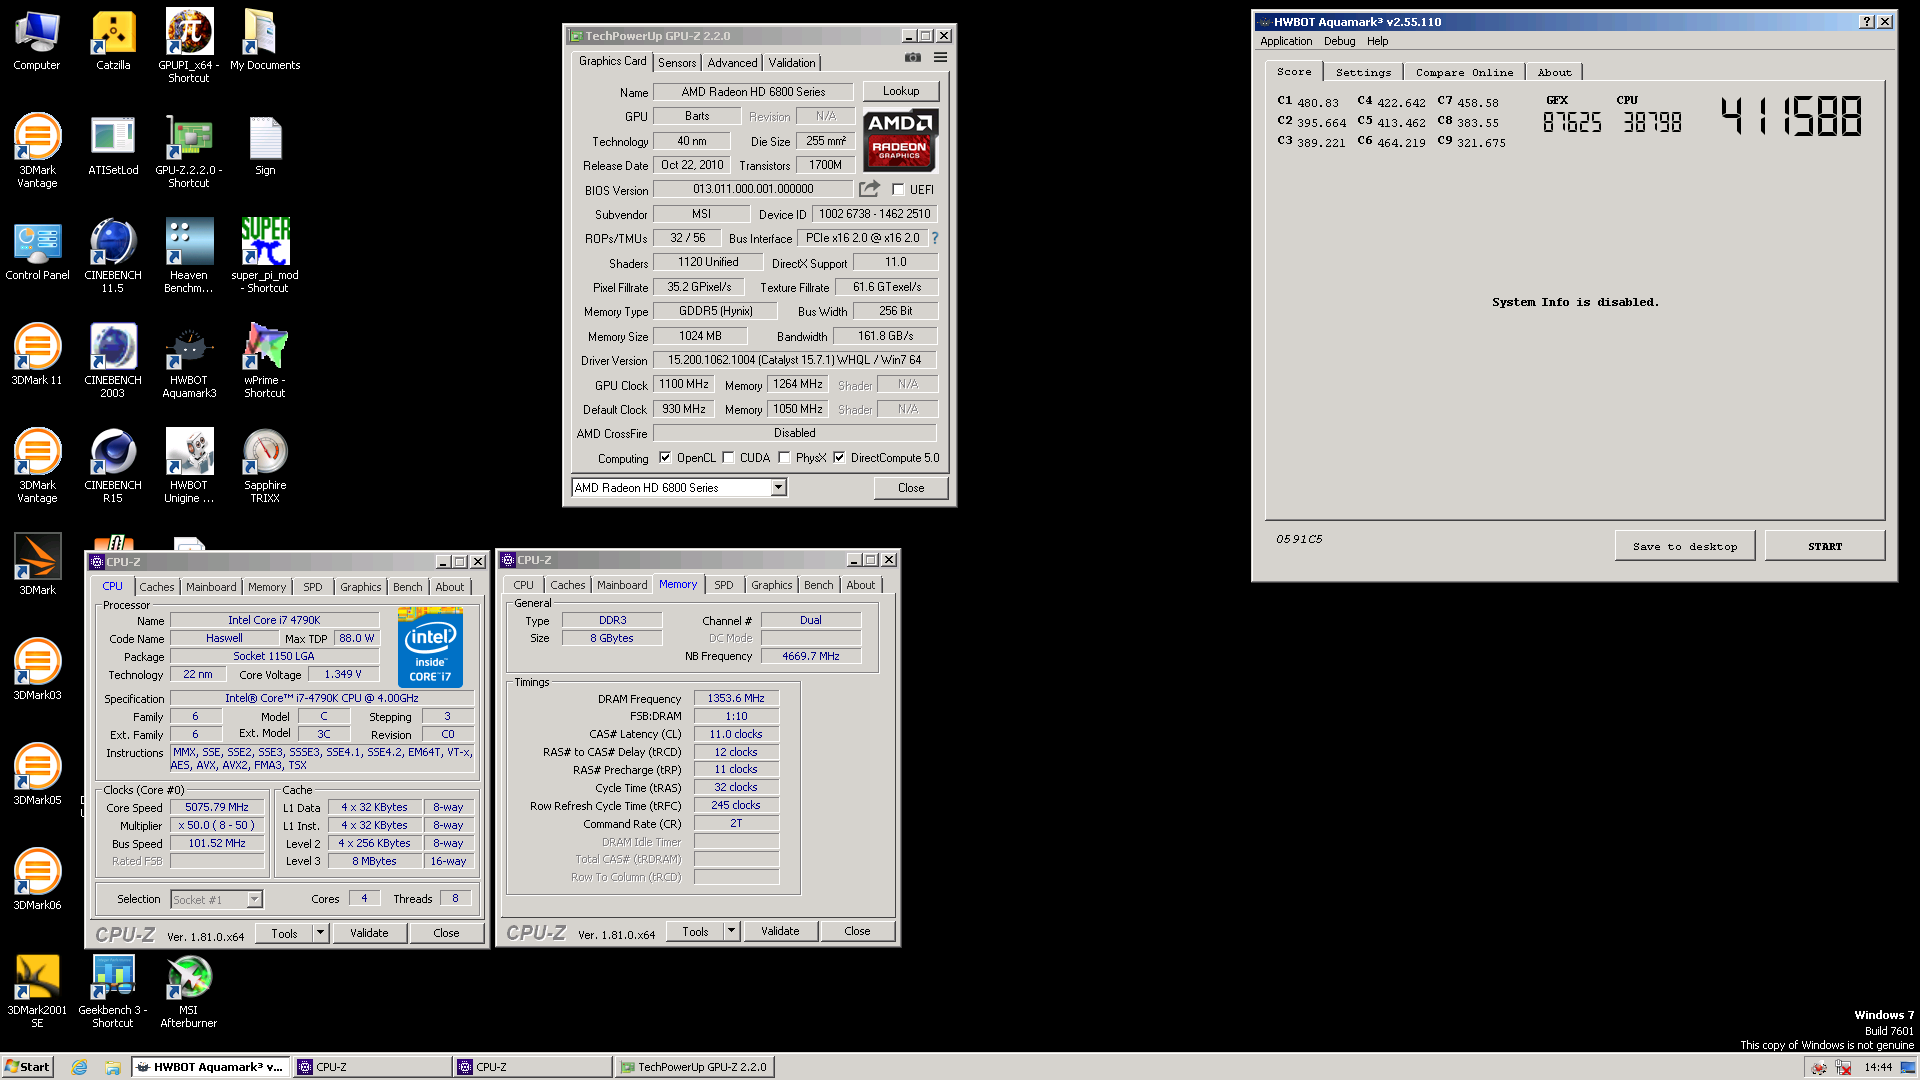Select the MSI Afterburner icon
Viewport: 1920px width, 1080px height.
(189, 991)
